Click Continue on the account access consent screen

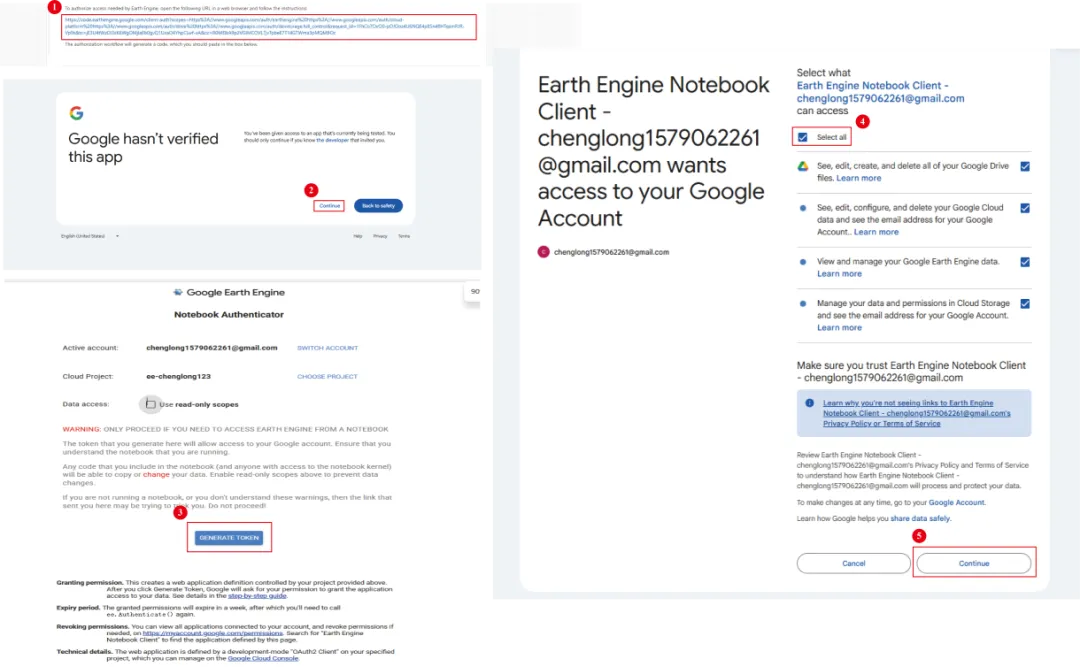click(973, 563)
